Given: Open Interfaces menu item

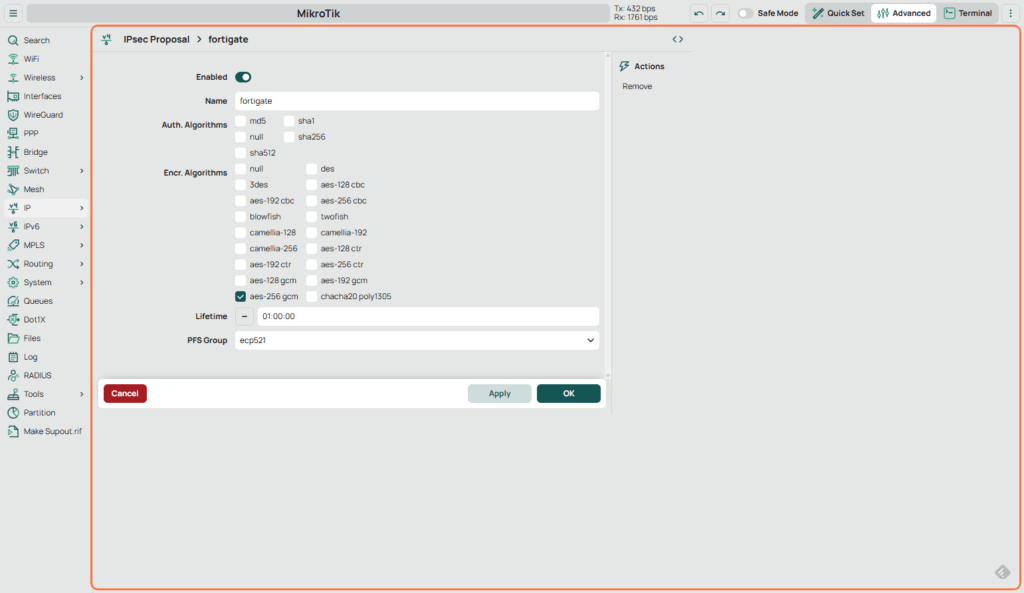Looking at the screenshot, I should [x=46, y=96].
